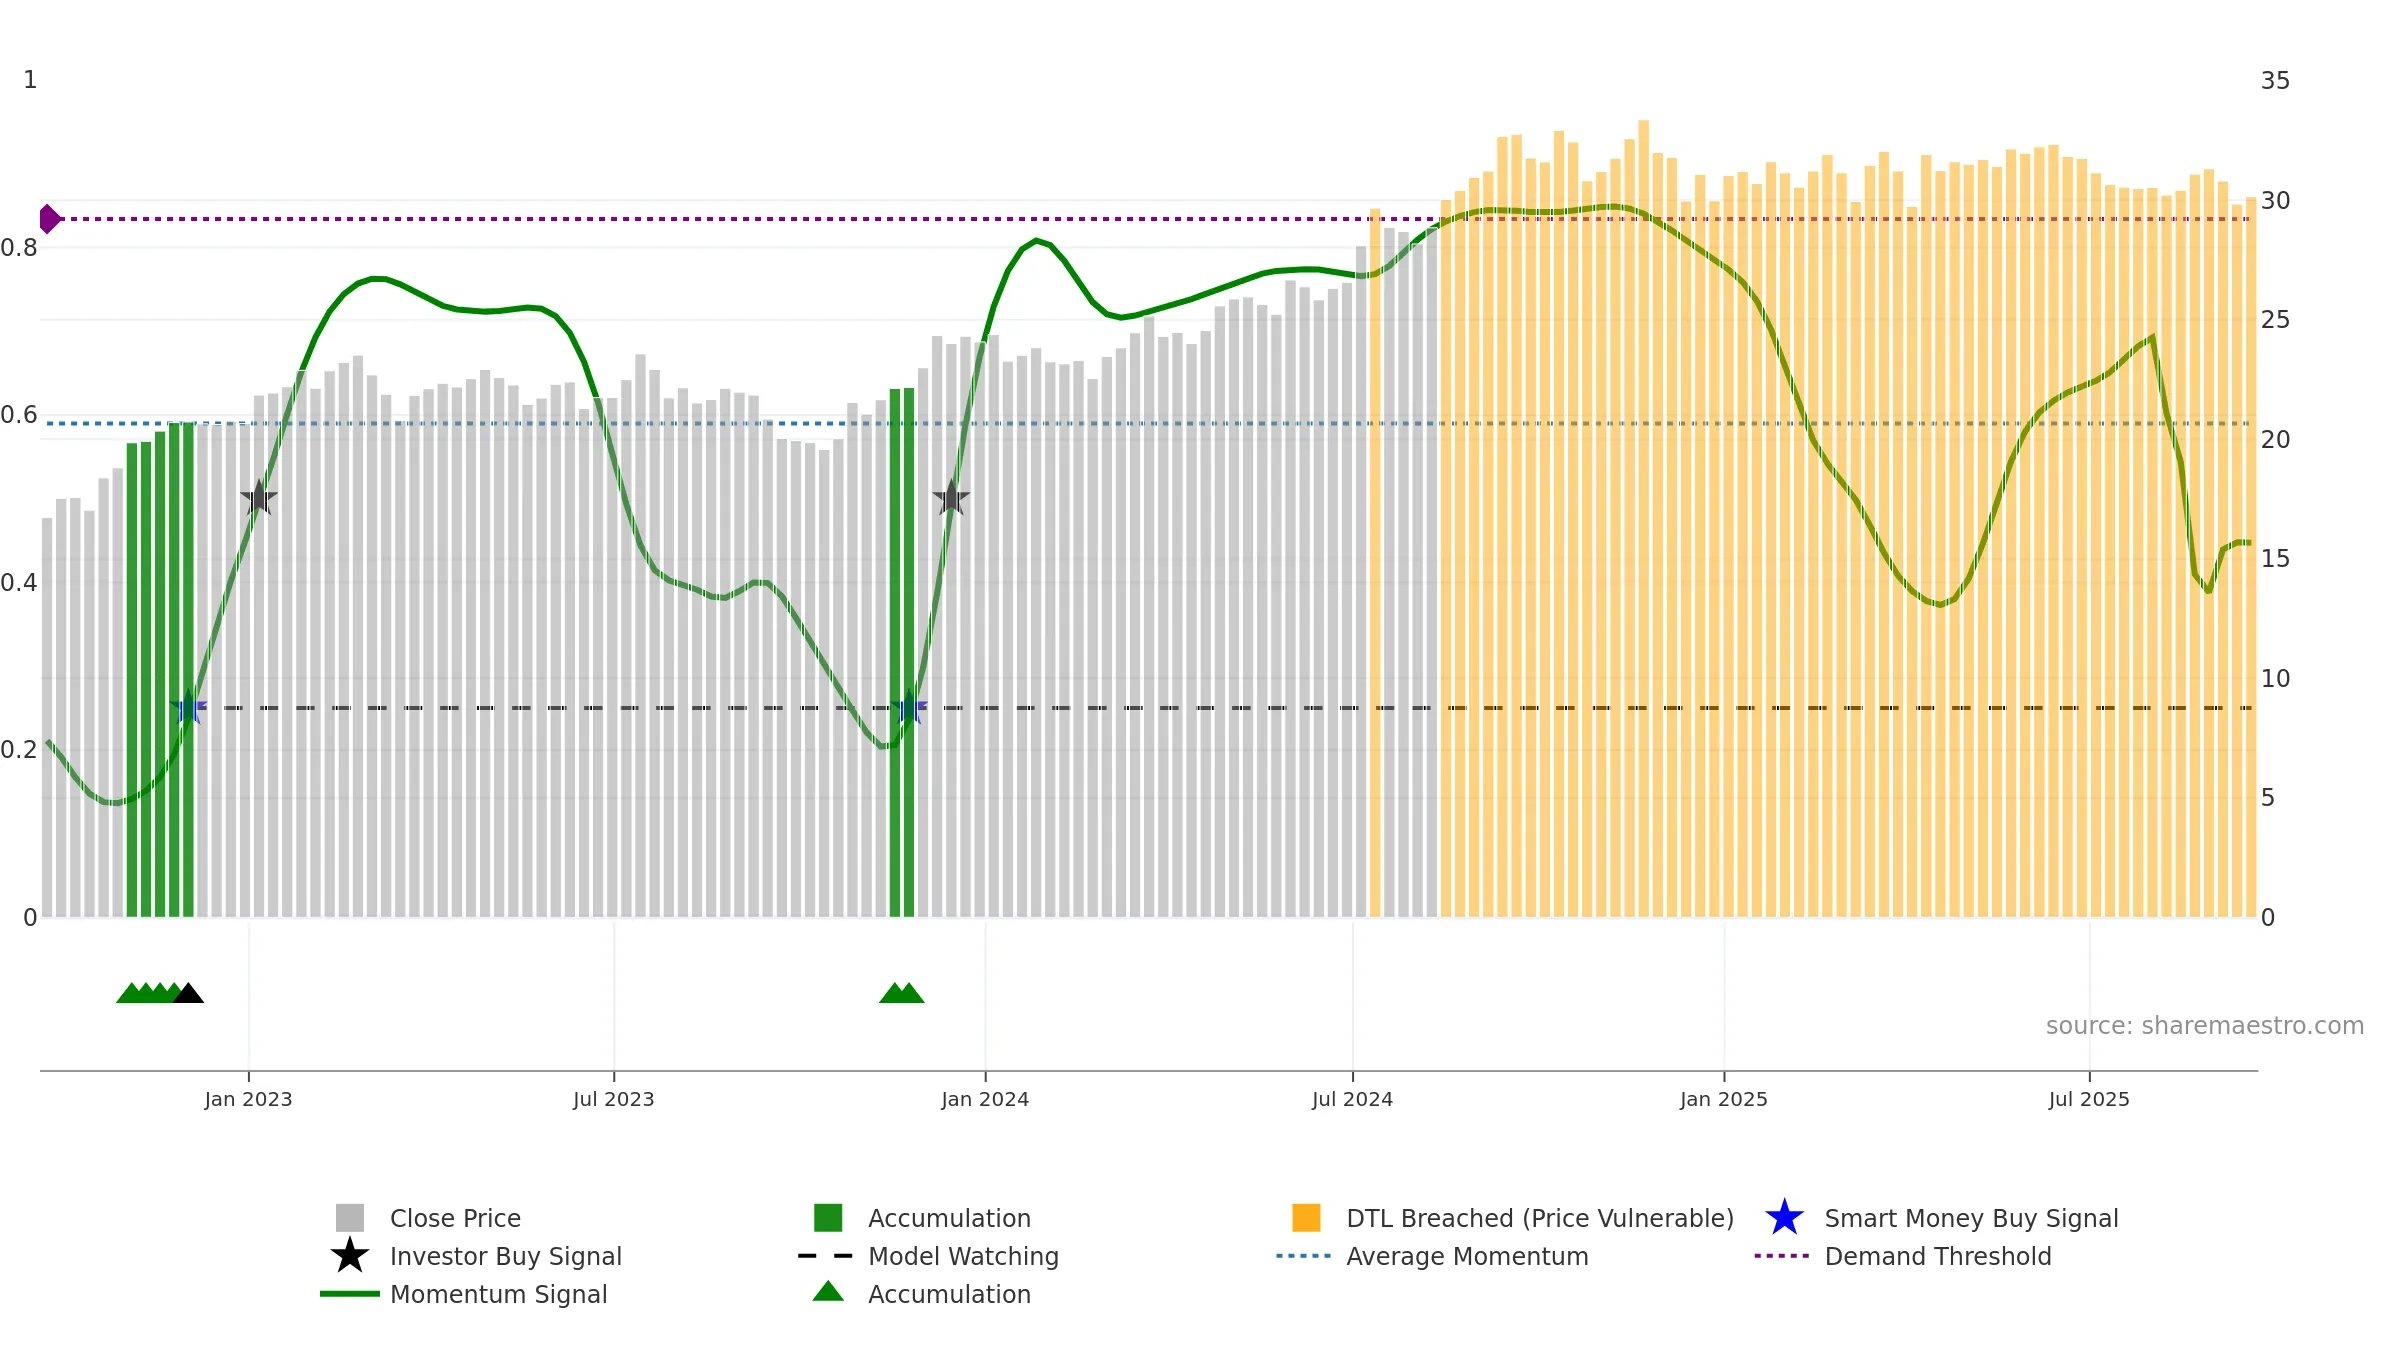Click the green Accumulation triangle legend icon
Screen dimensions: 2400x1350
(828, 1293)
